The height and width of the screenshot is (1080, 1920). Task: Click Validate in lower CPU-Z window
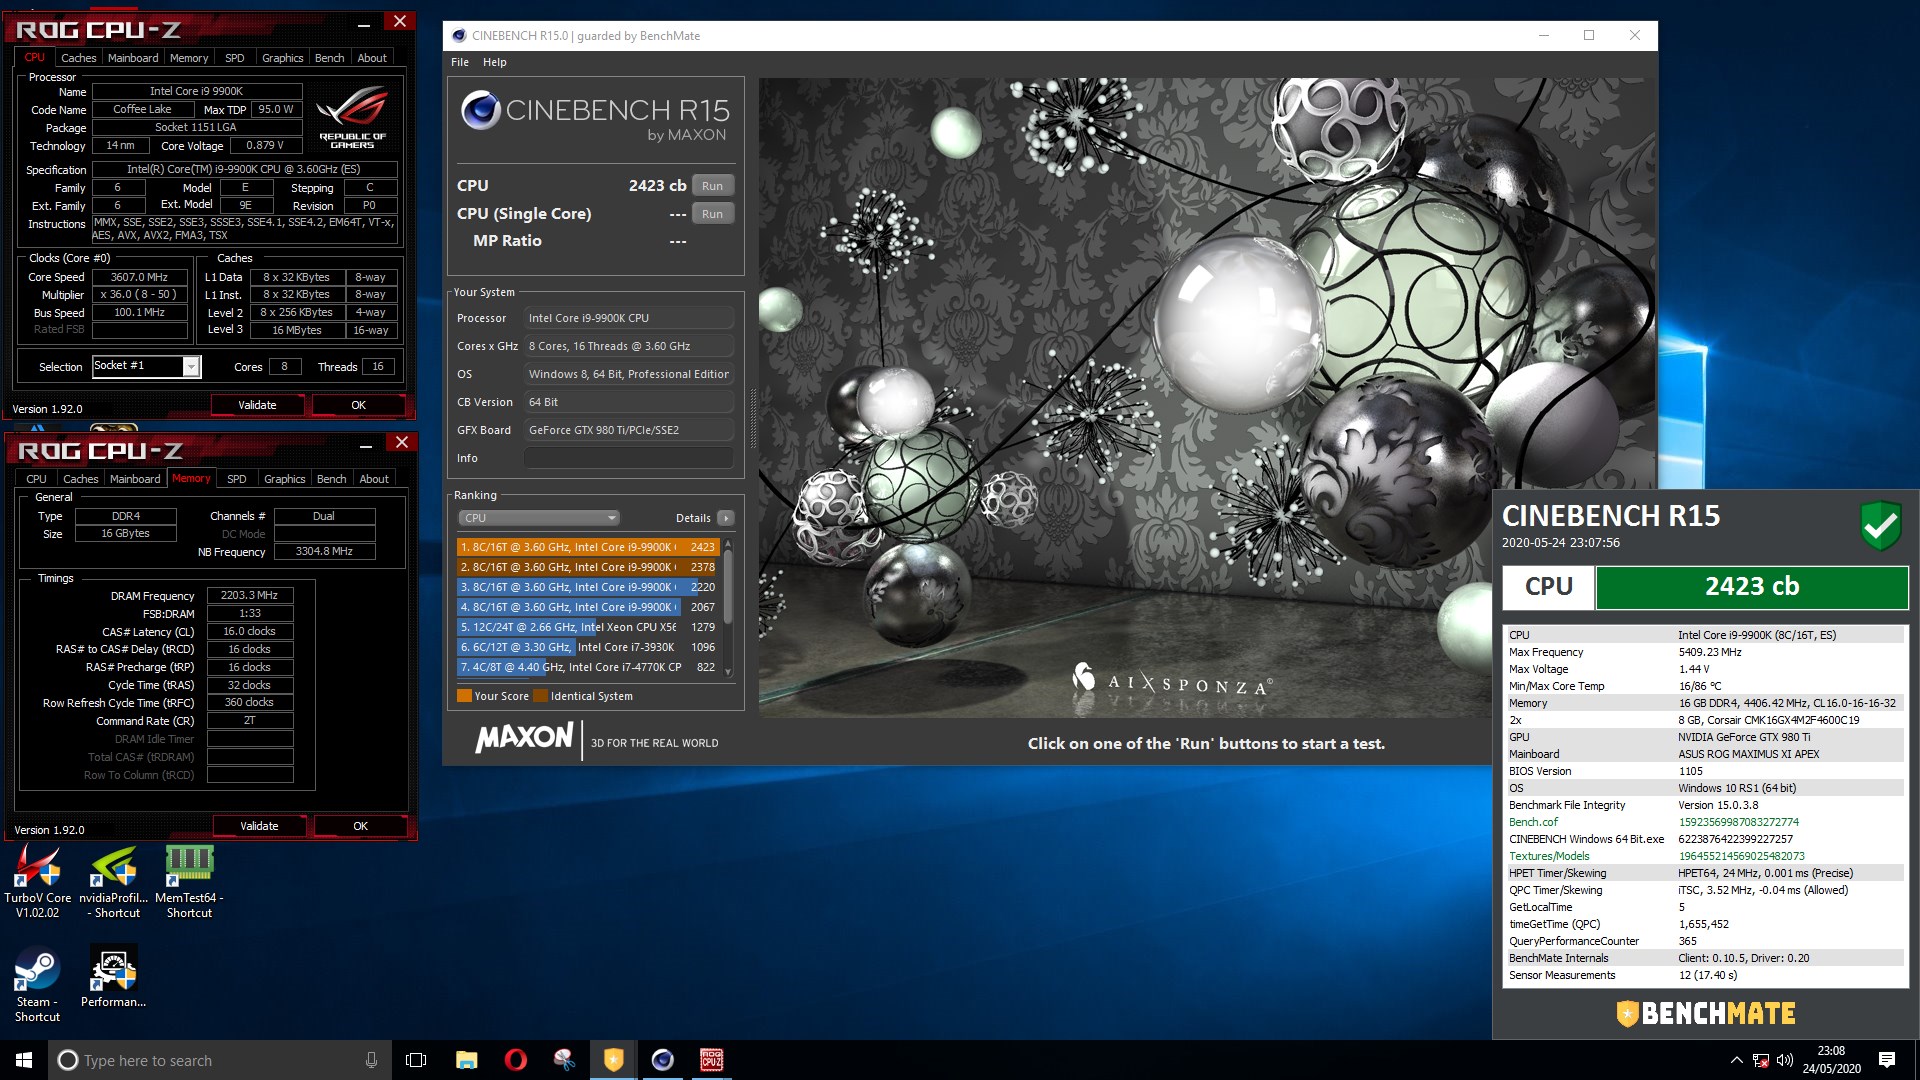(x=259, y=826)
